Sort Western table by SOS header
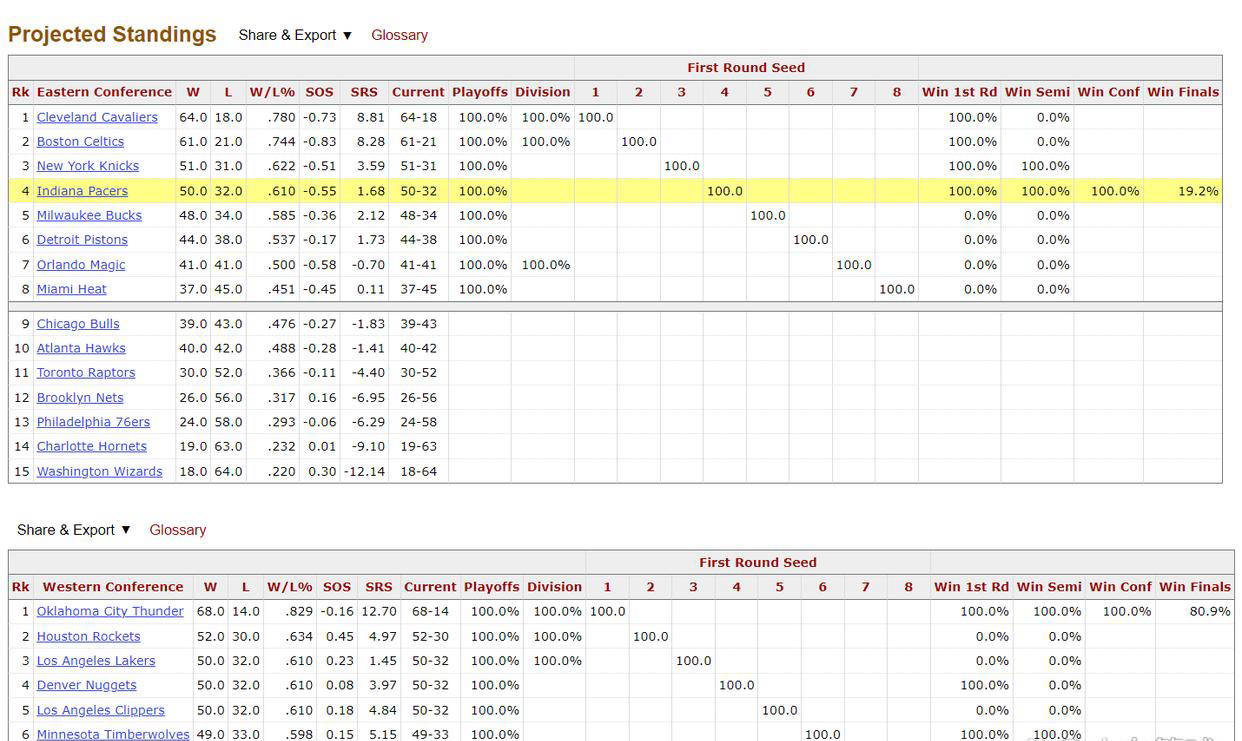The image size is (1242, 741). [337, 587]
